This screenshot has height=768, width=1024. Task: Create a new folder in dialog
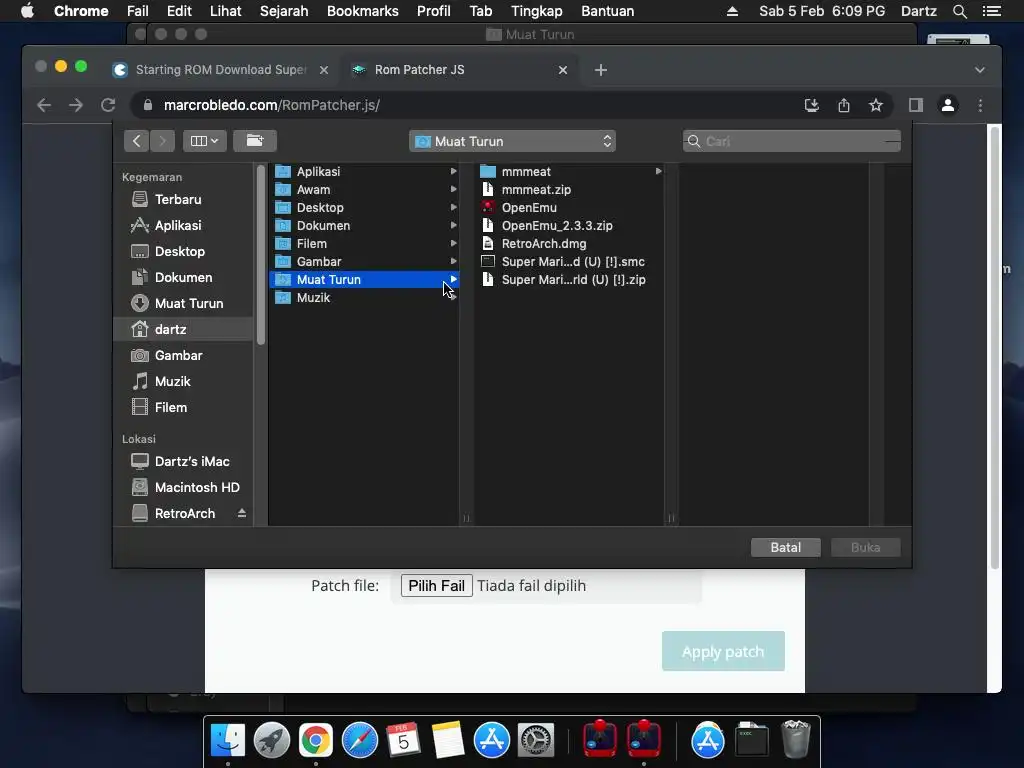[x=255, y=141]
